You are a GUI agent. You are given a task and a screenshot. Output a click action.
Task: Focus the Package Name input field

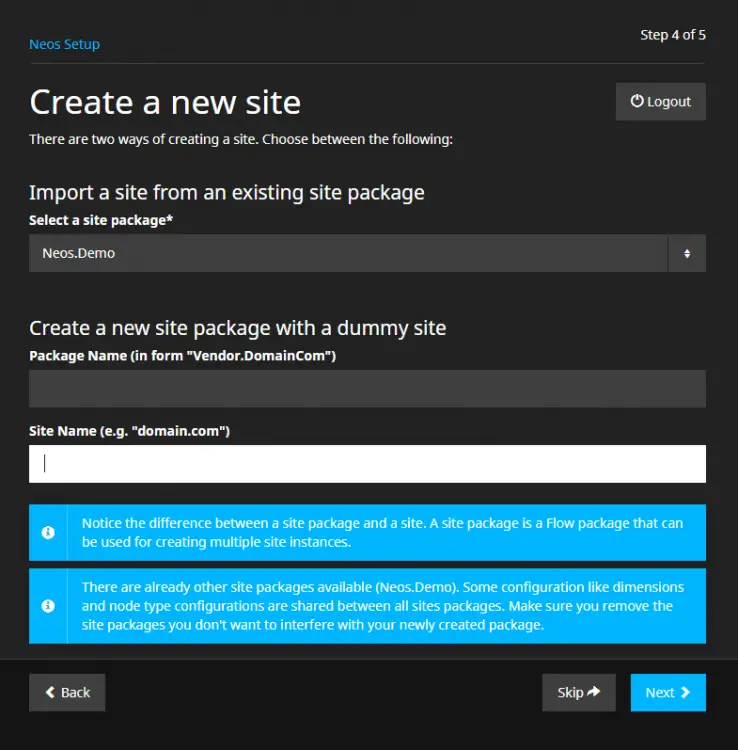point(367,389)
